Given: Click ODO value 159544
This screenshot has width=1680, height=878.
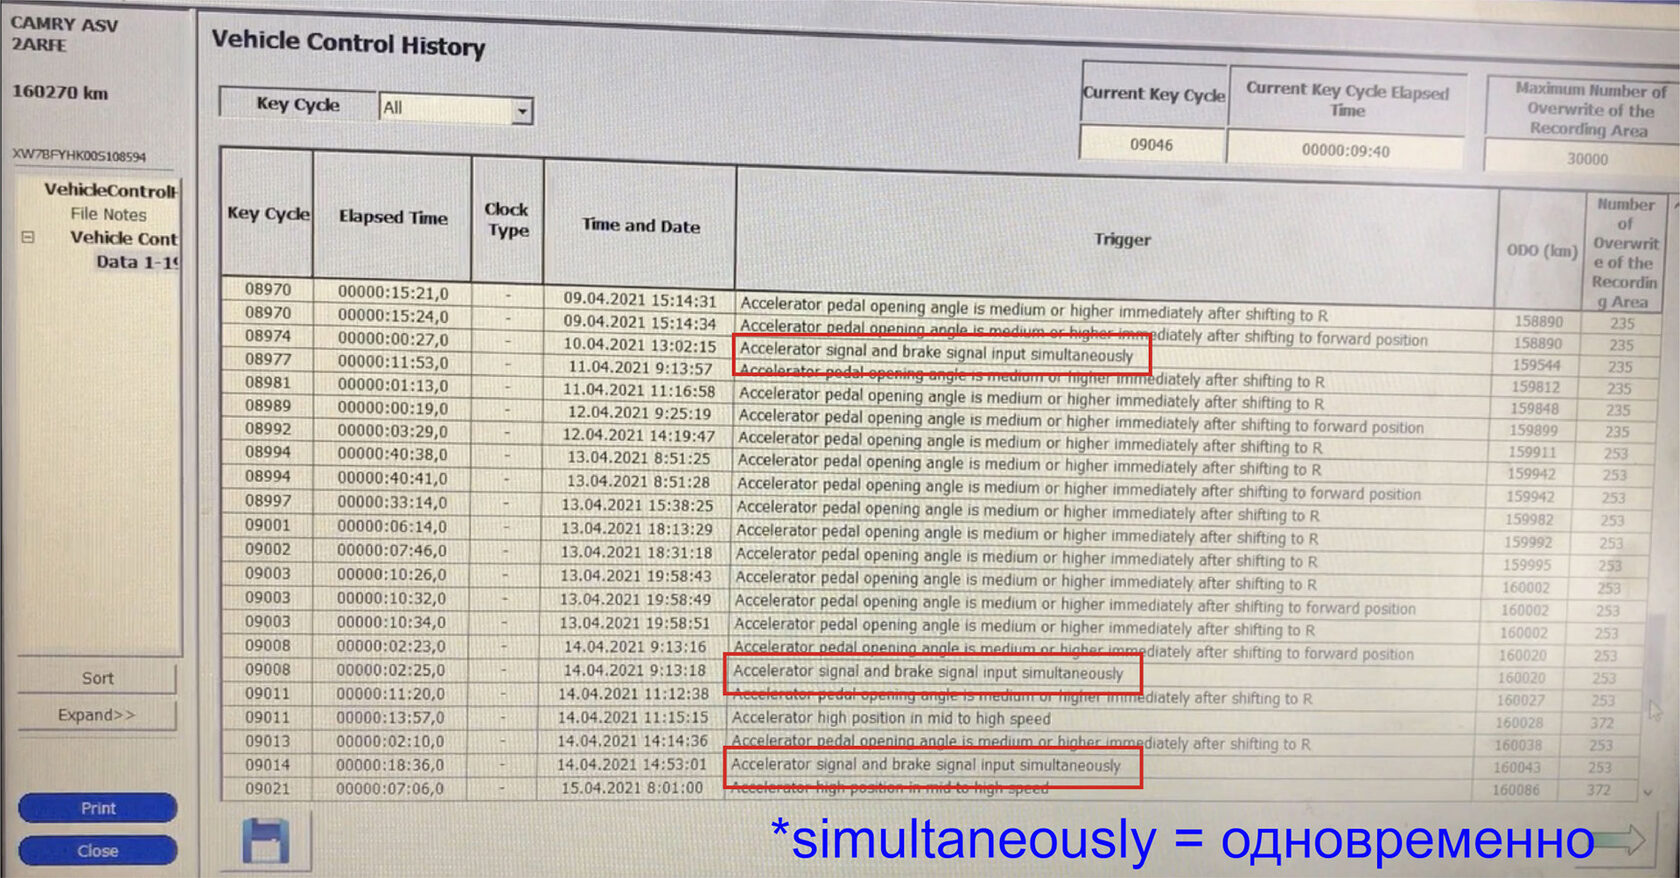Looking at the screenshot, I should tap(1535, 365).
